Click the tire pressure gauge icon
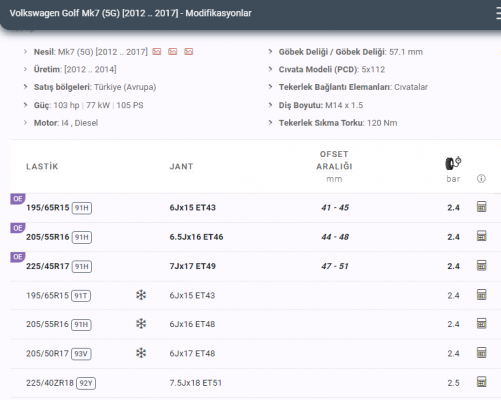This screenshot has width=501, height=400. coord(453,163)
